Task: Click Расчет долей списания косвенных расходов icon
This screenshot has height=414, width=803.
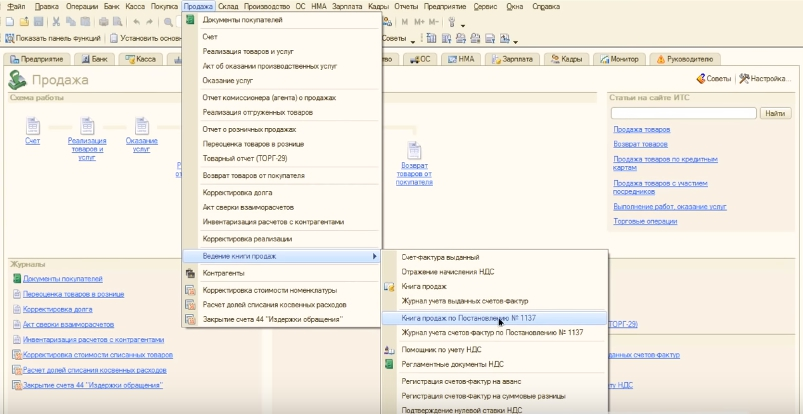Action: click(191, 304)
